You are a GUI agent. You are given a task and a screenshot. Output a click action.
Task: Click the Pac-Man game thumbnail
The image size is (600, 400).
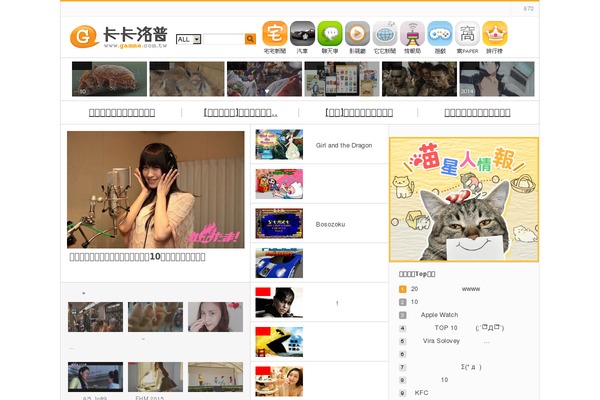click(278, 341)
